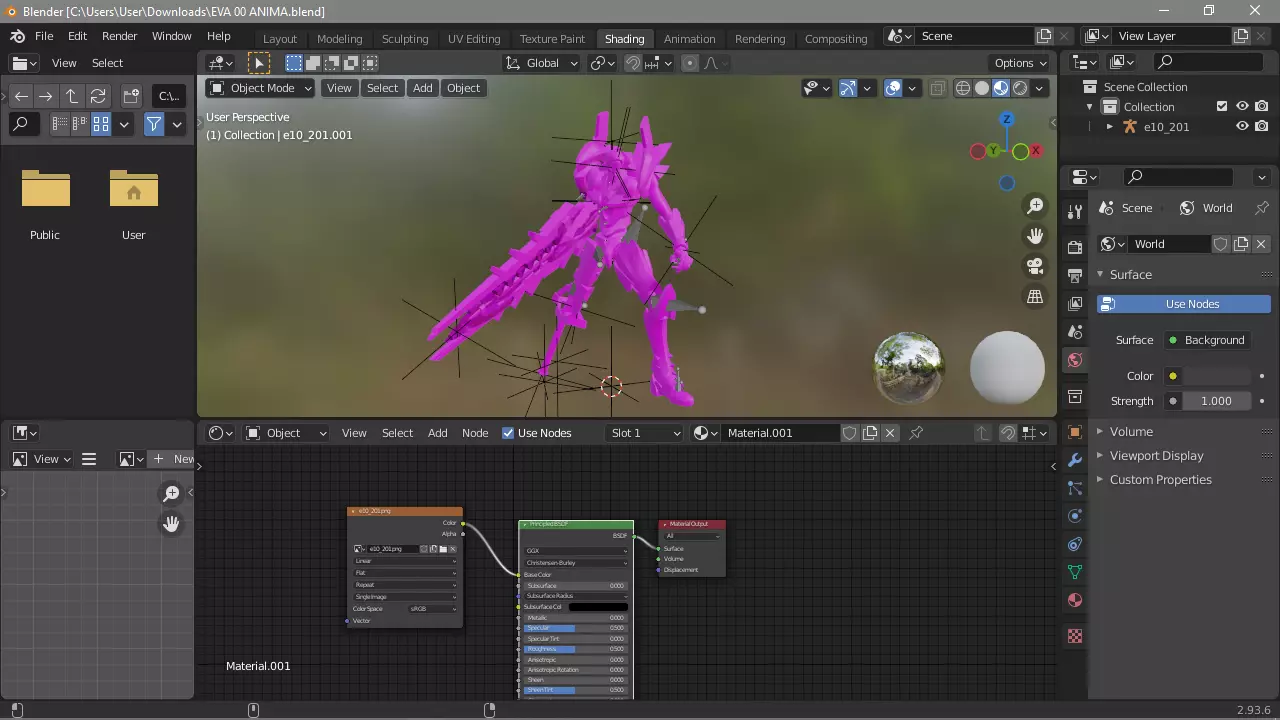This screenshot has width=1280, height=720.
Task: Open the Material properties tab
Action: (x=1075, y=600)
